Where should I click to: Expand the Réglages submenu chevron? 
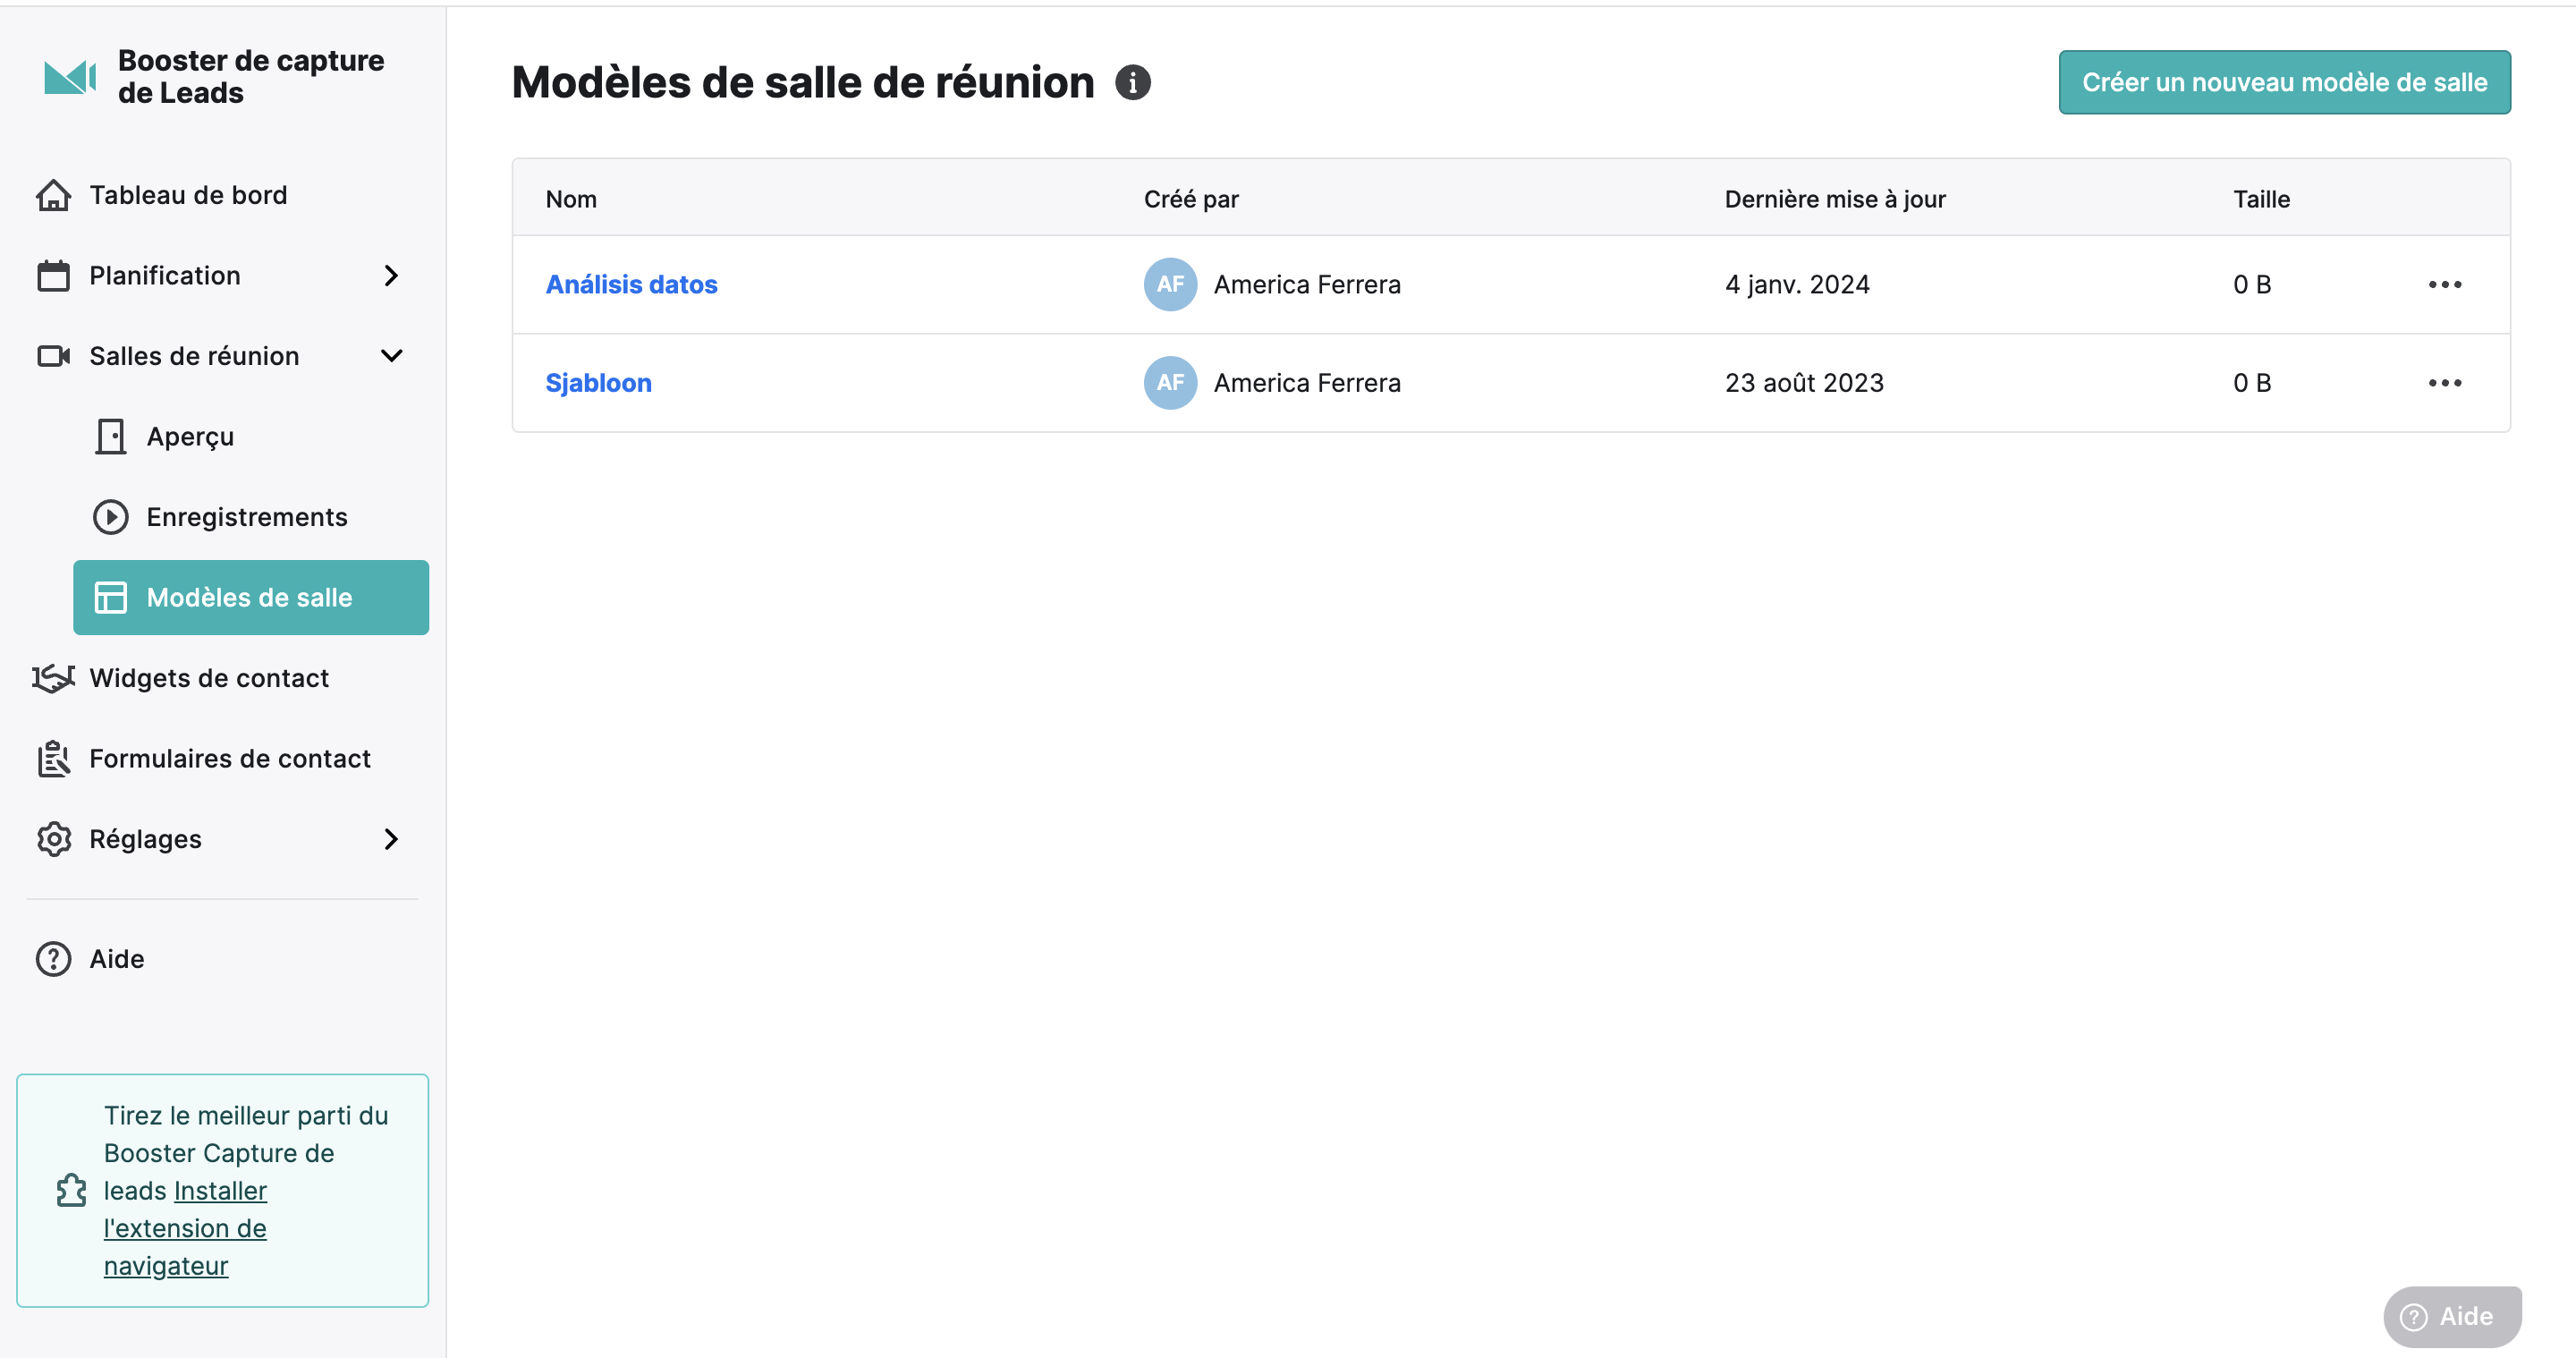point(391,839)
